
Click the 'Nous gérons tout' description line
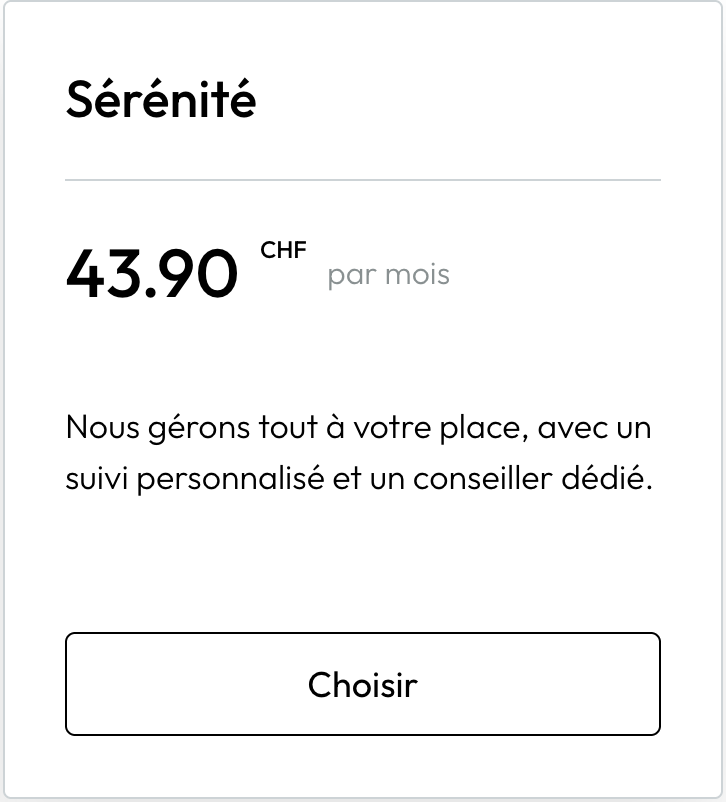pyautogui.click(x=358, y=428)
